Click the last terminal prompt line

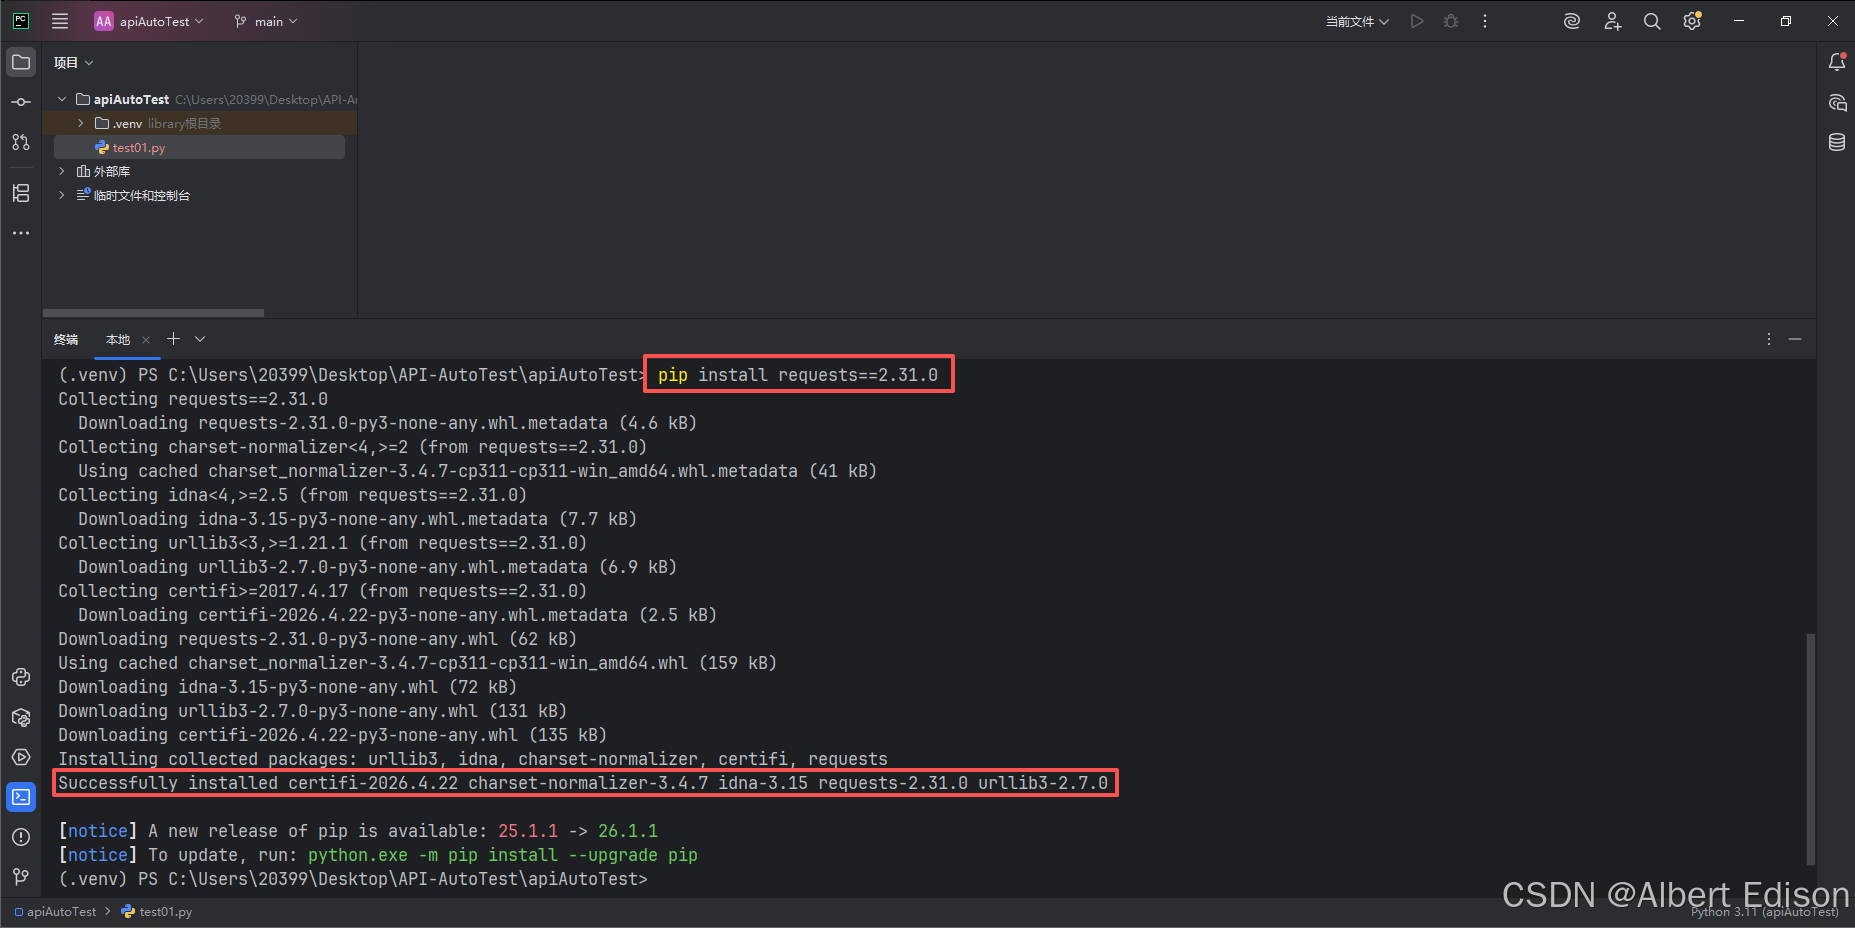point(353,879)
